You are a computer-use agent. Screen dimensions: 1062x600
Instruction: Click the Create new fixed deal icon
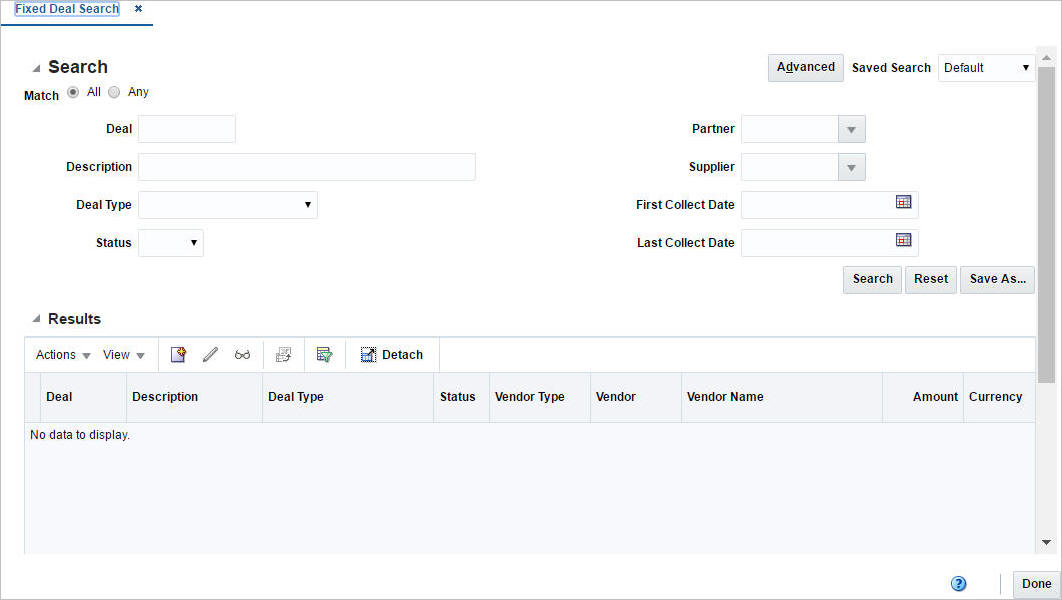click(x=178, y=354)
